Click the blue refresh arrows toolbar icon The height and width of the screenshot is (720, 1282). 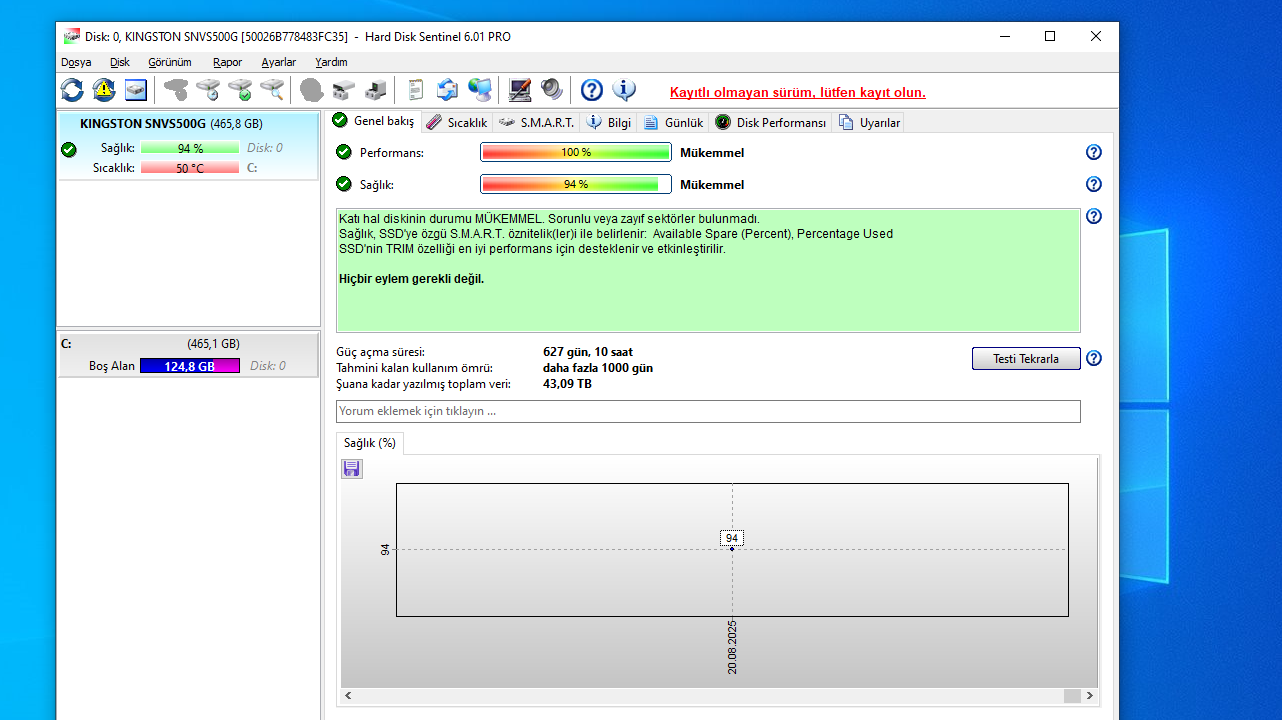[x=72, y=90]
